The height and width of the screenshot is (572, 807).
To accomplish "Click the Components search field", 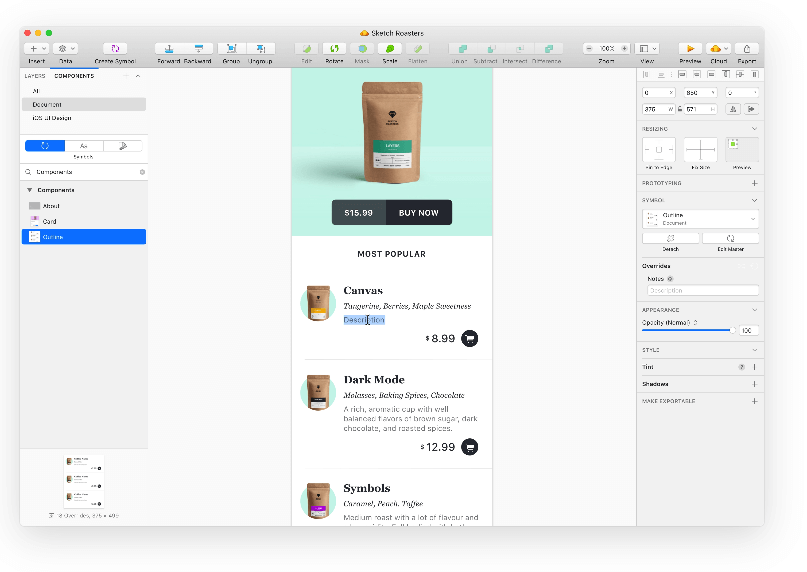I will 84,172.
